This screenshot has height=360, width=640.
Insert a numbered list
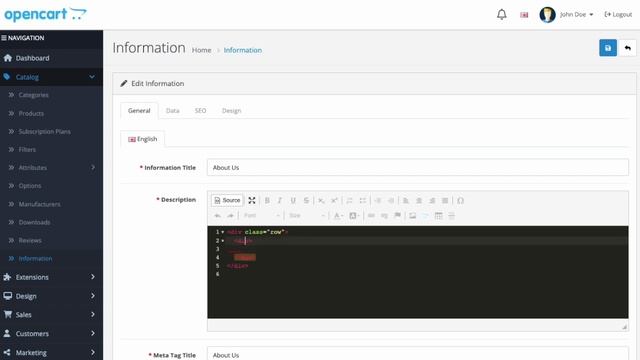(349, 200)
